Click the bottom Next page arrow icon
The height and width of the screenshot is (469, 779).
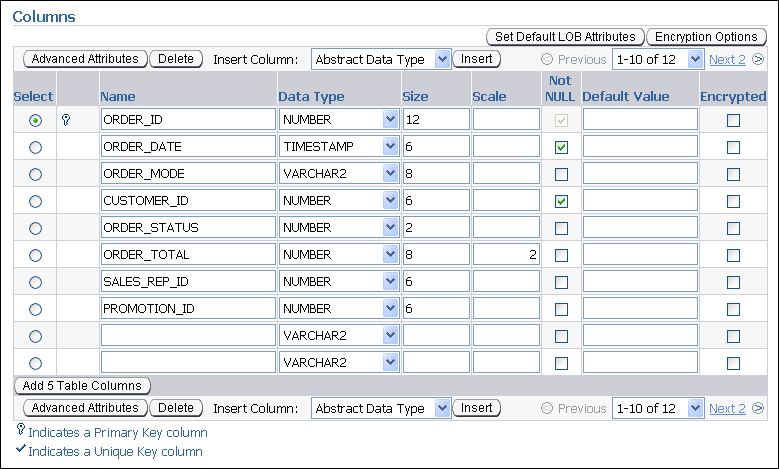coord(758,408)
